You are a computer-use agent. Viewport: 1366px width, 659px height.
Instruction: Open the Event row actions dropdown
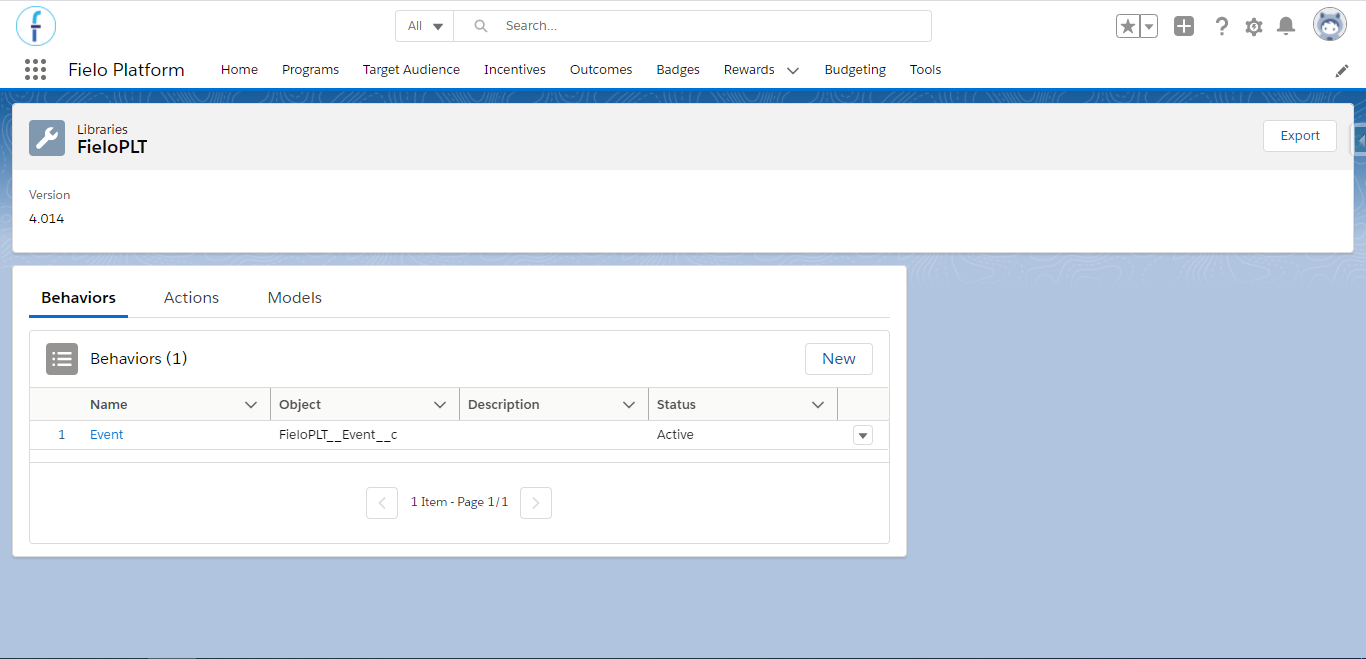[x=863, y=435]
